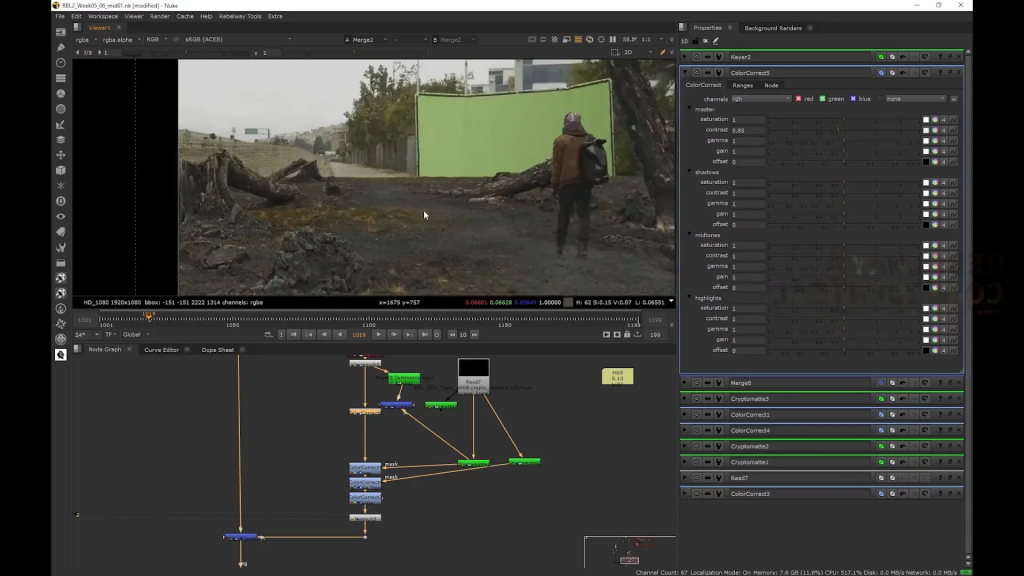Jump to the last frame
Screen dimensions: 1024x576
(424, 334)
